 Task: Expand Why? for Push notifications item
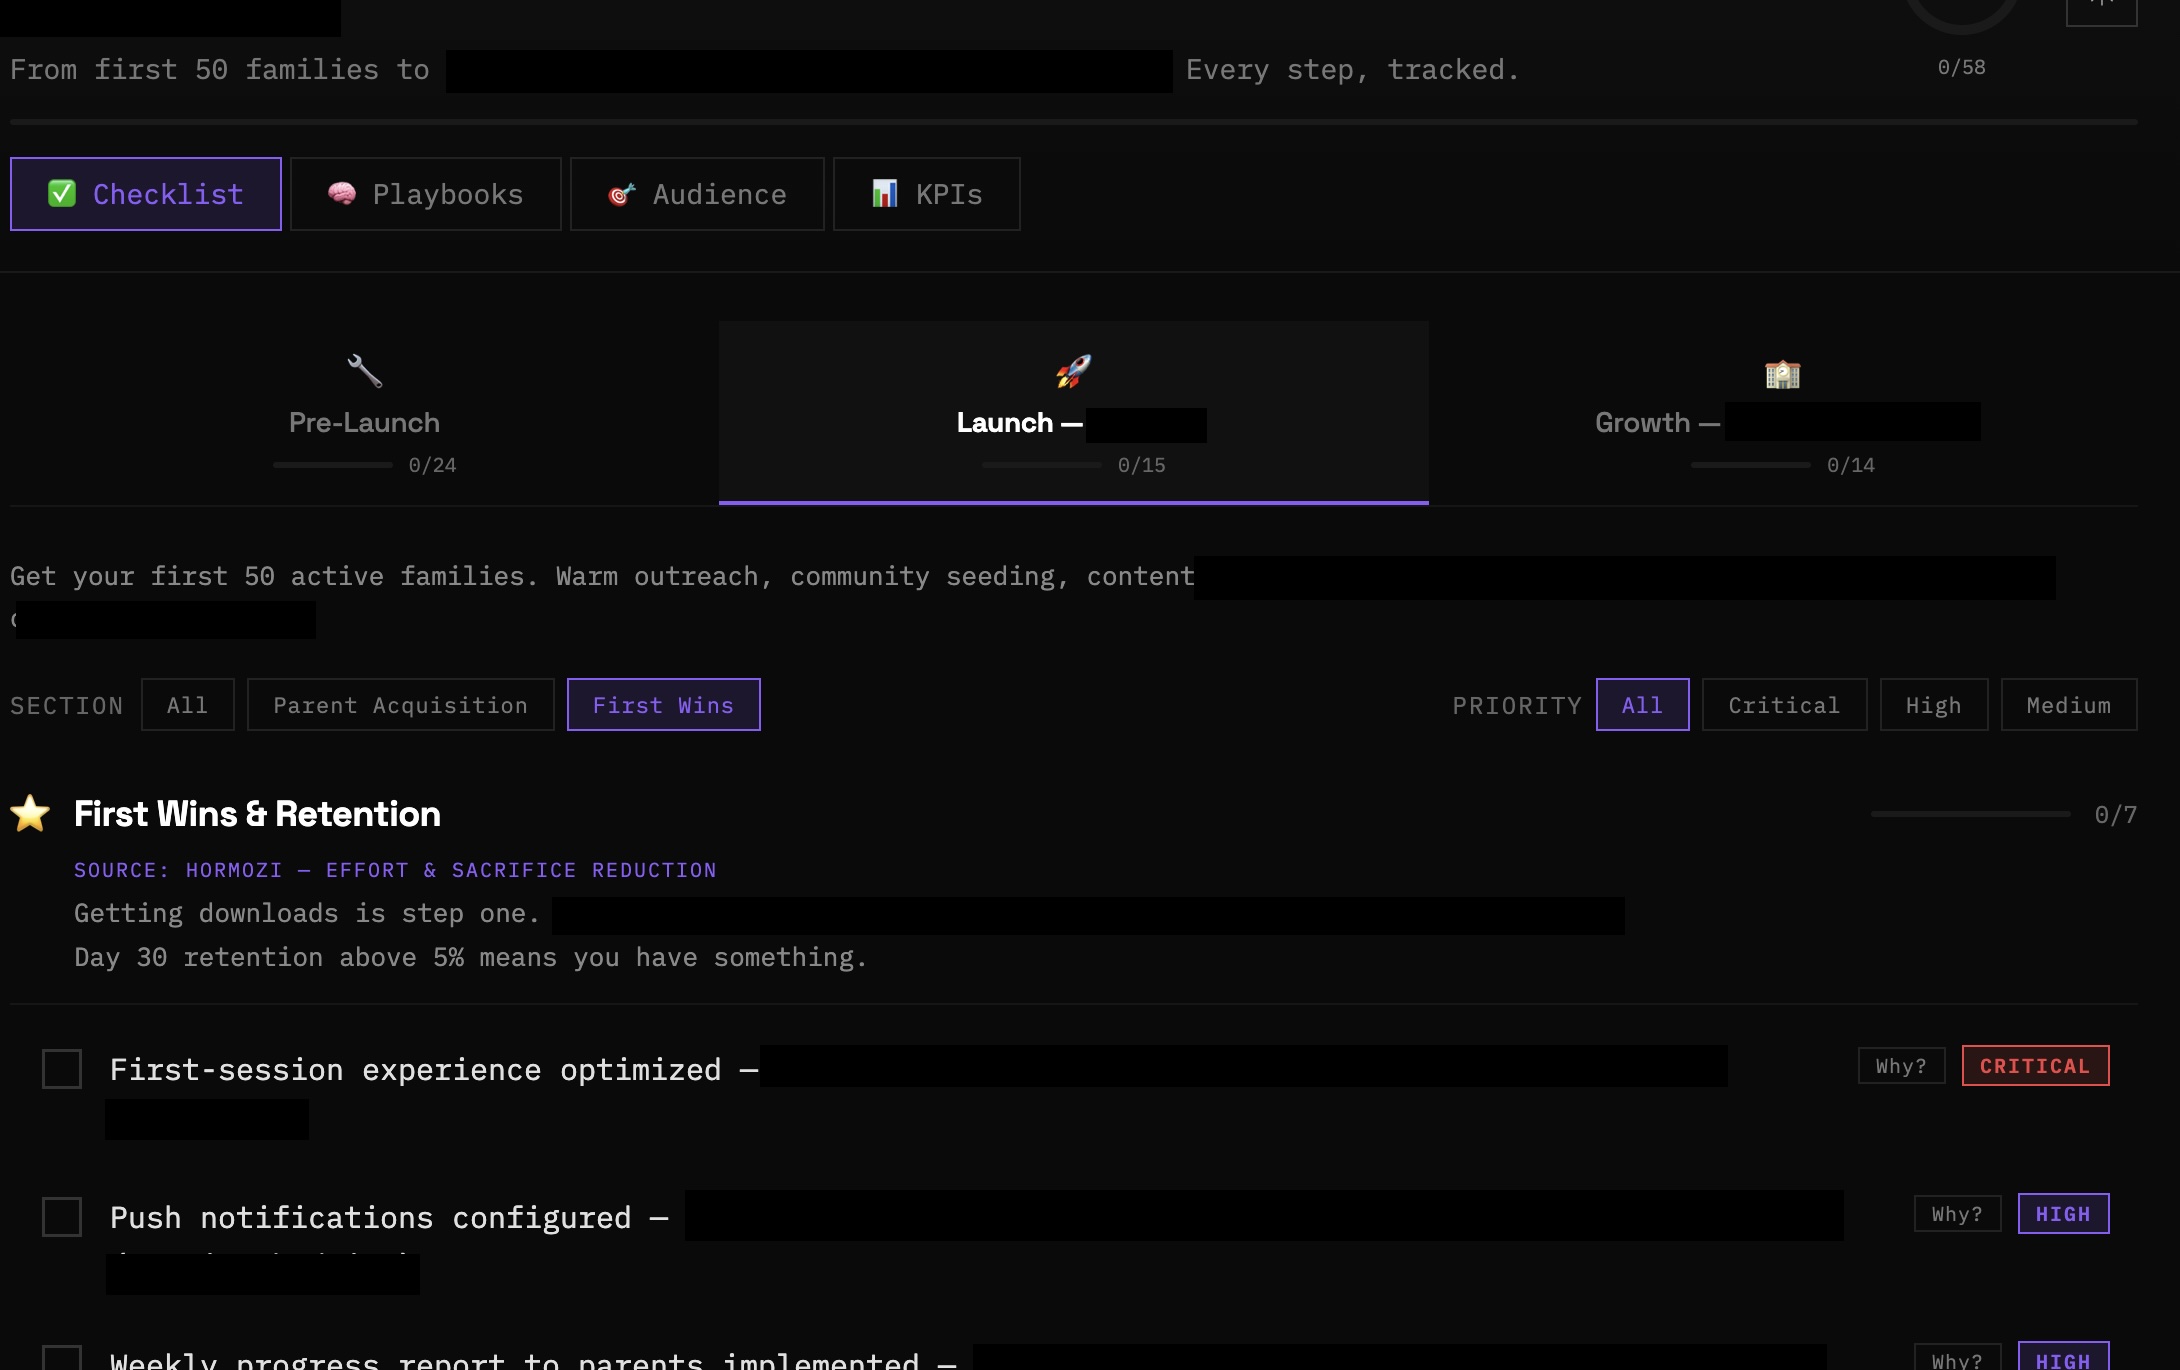click(1957, 1214)
